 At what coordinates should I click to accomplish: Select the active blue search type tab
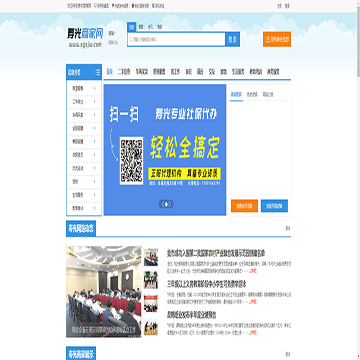[131, 26]
